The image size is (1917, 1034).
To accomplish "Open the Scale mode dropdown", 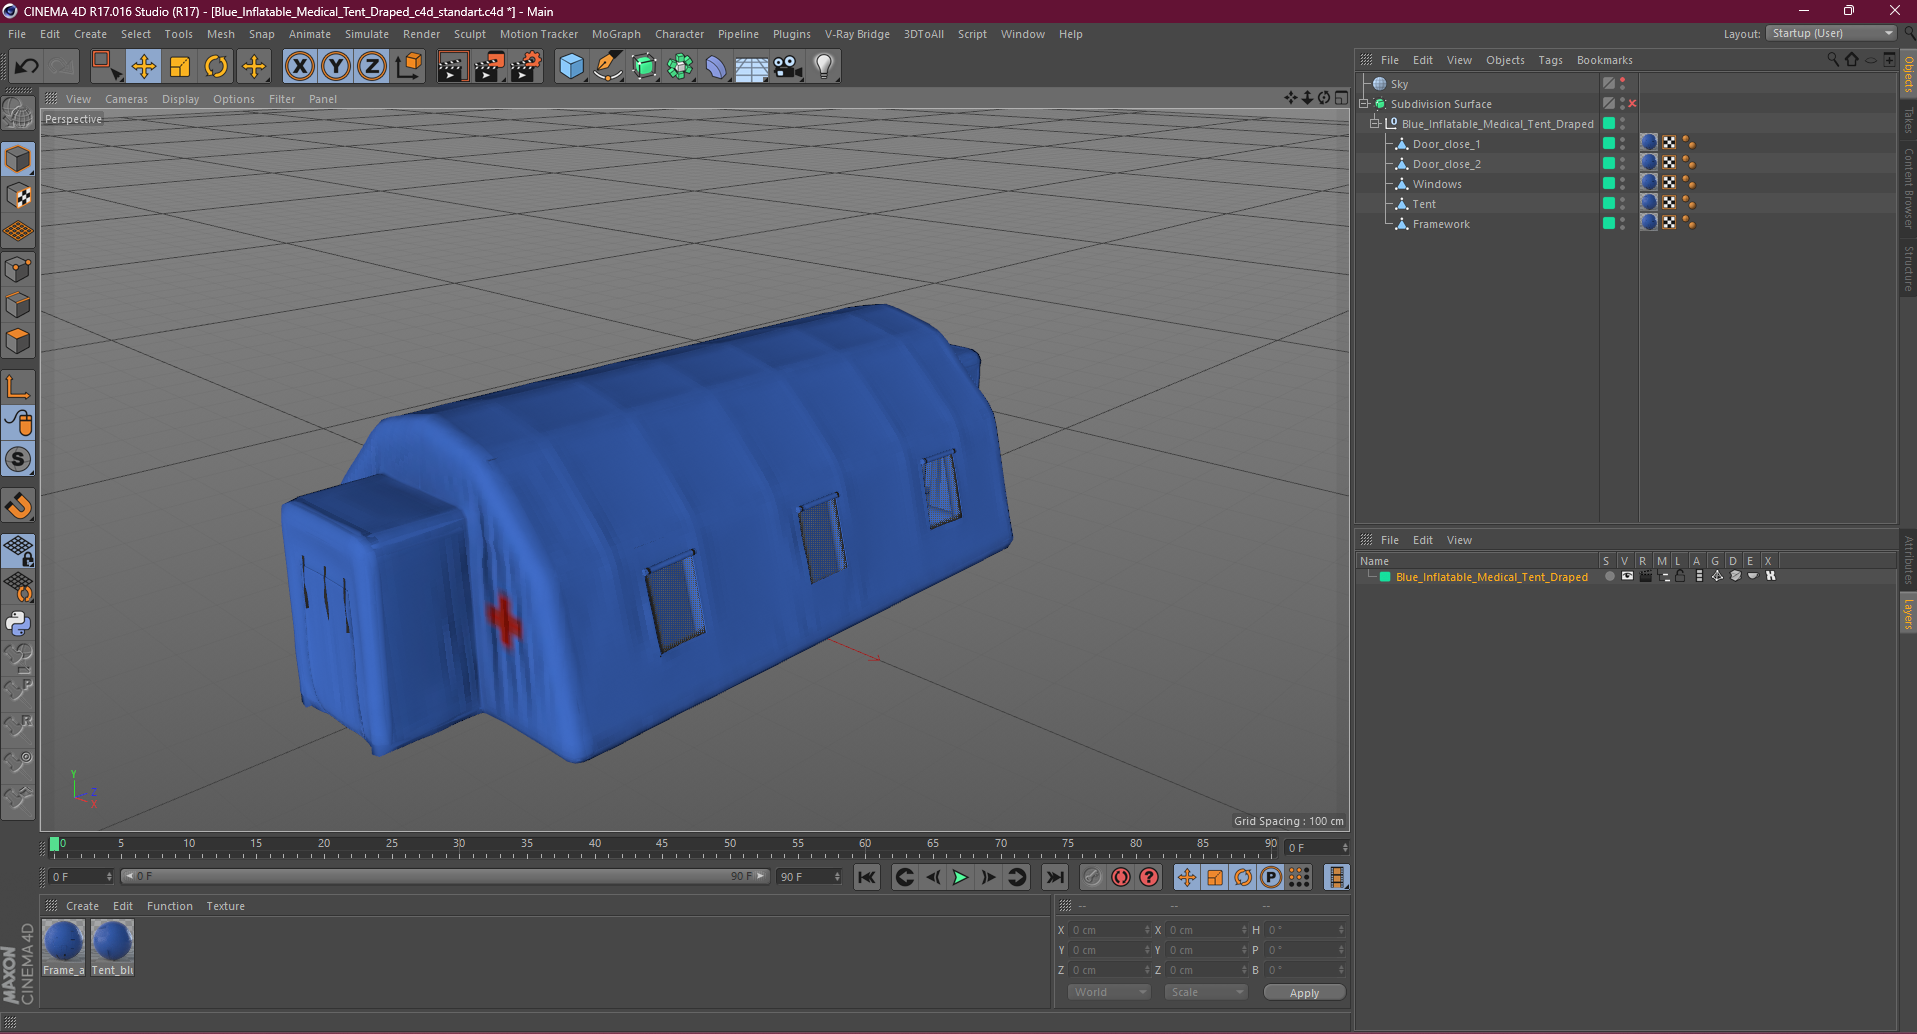I will (x=1206, y=992).
